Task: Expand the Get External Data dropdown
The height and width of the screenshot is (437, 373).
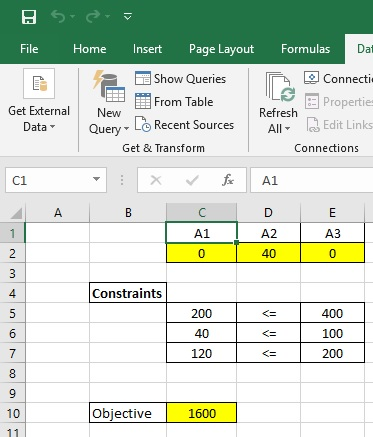Action: click(53, 127)
